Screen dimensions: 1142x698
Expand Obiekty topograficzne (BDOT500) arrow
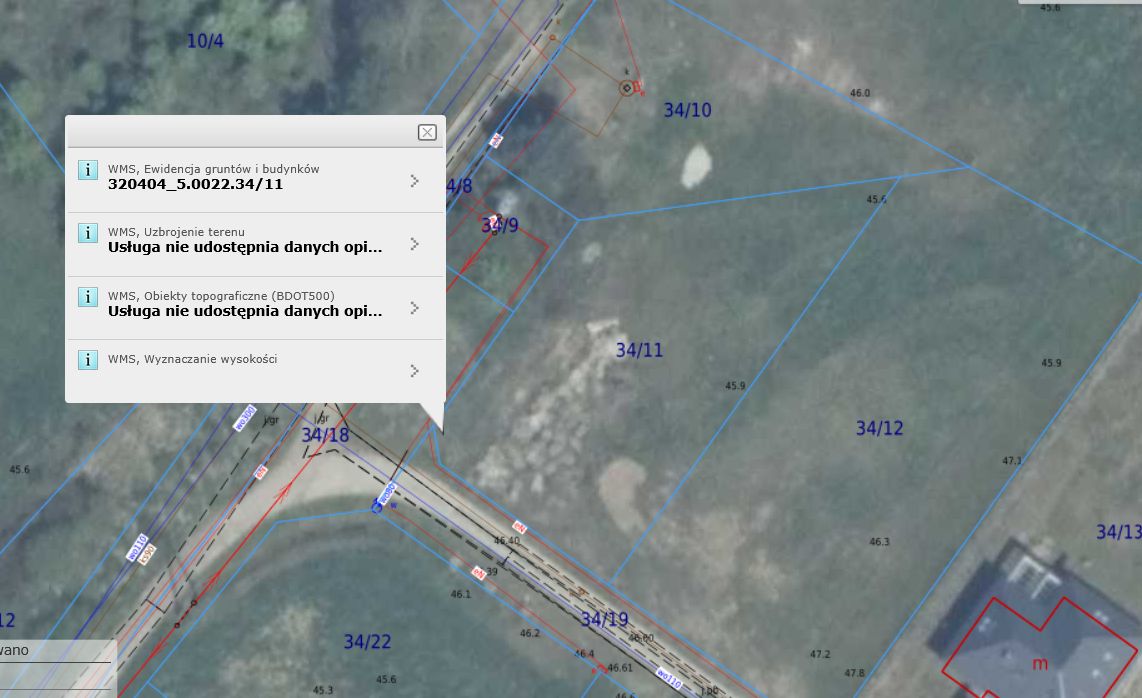(x=414, y=308)
